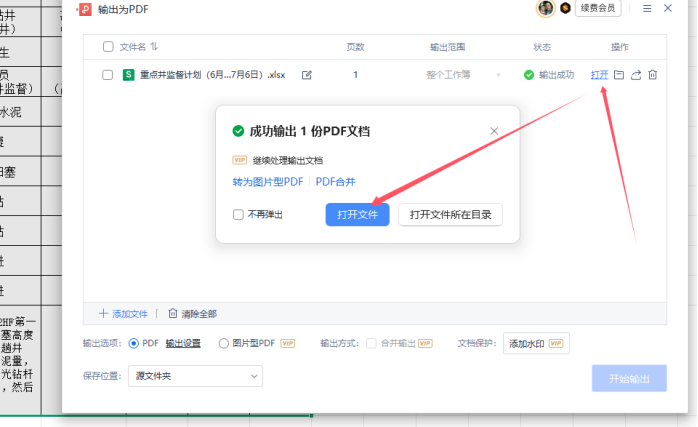Delete the file with the trash icon

(652, 75)
